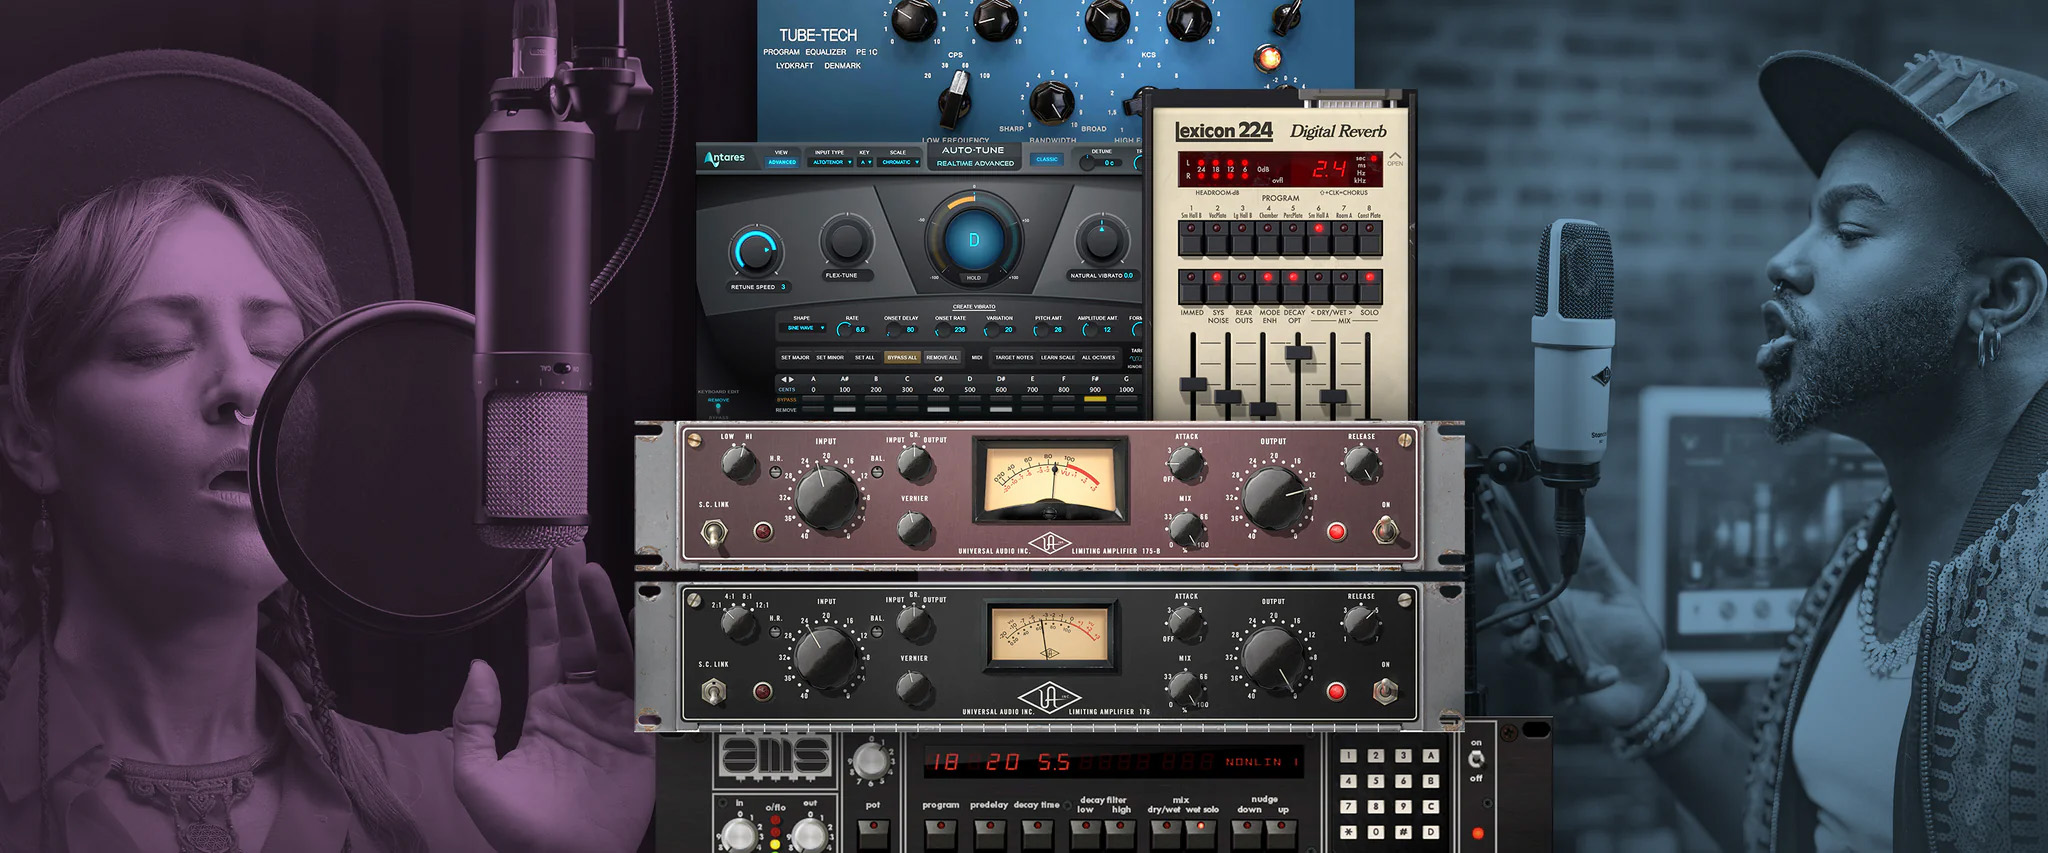
Task: Select Lexicon program 6 Sm Hall A
Action: coord(1319,237)
